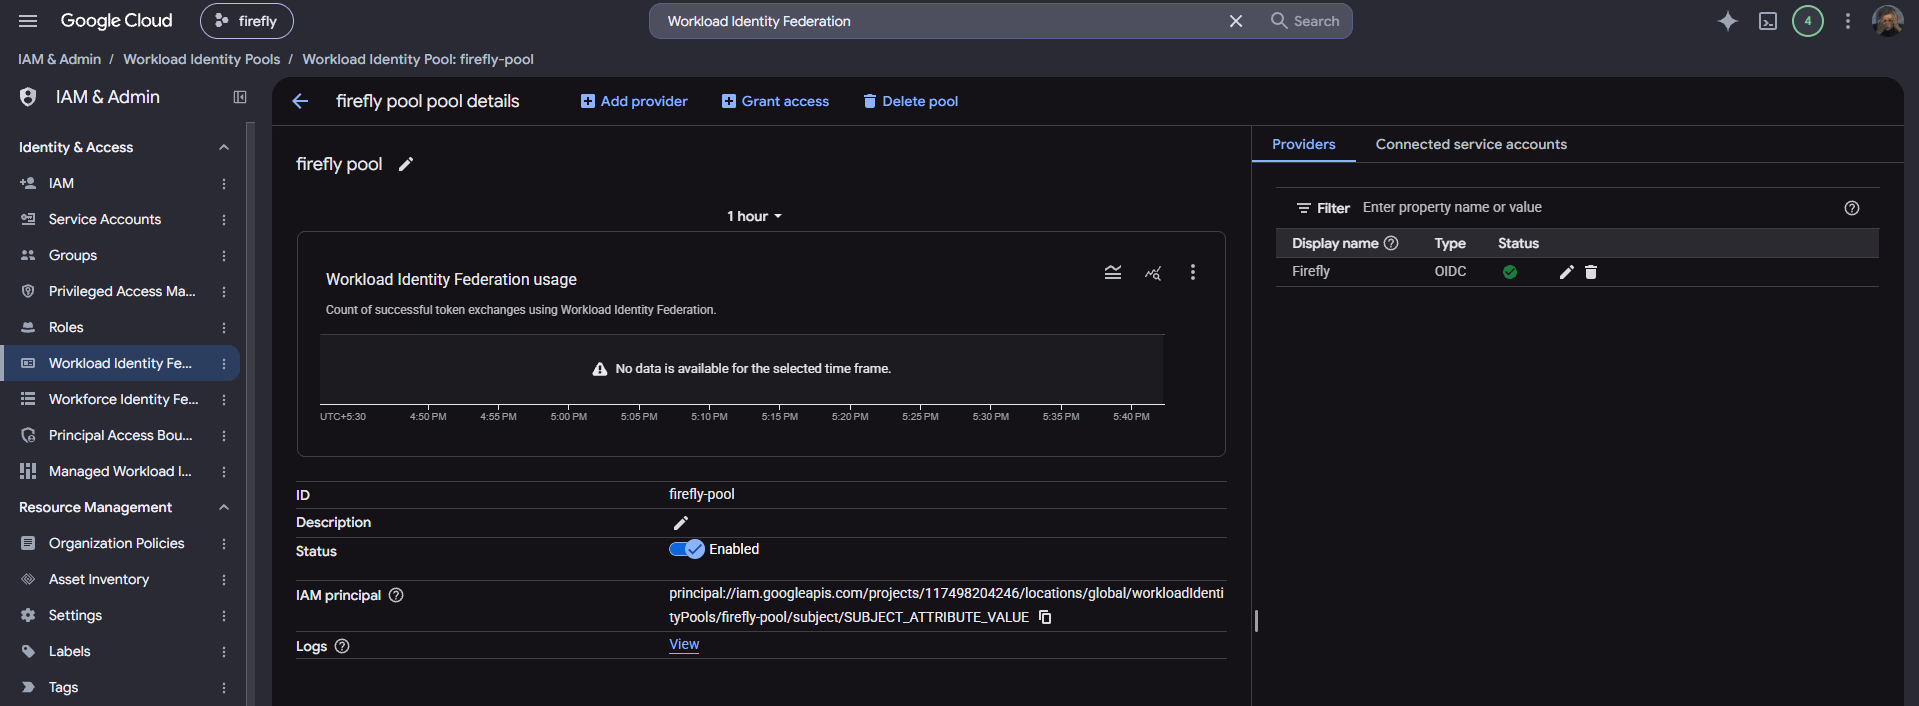Open Gemini AI assistant sparkle icon
This screenshot has height=706, width=1919.
click(x=1727, y=21)
